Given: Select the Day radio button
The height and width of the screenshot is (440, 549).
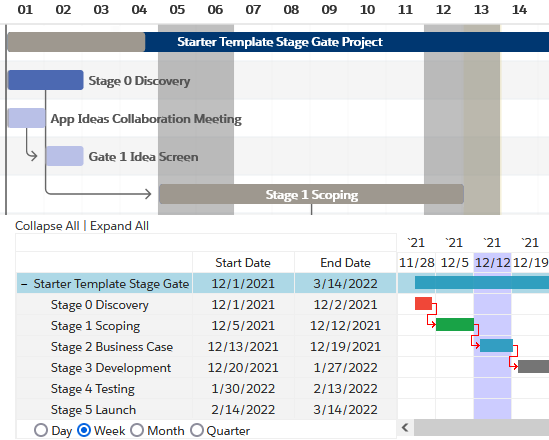Looking at the screenshot, I should [x=41, y=430].
